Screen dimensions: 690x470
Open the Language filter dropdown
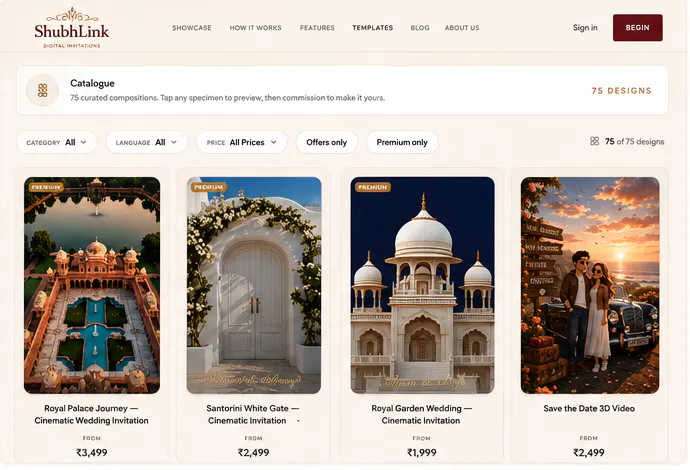[x=147, y=142]
